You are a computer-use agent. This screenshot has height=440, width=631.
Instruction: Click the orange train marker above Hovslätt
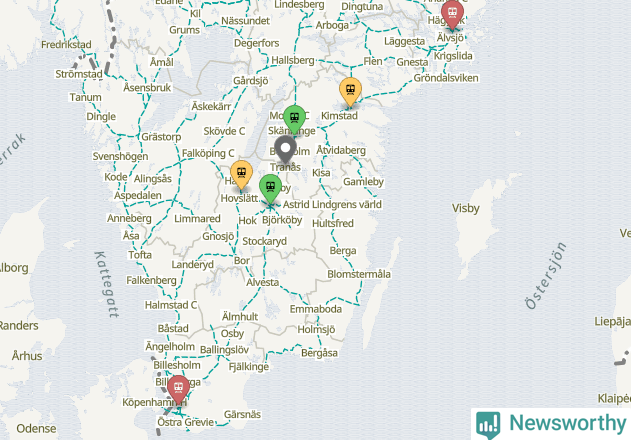(x=241, y=175)
